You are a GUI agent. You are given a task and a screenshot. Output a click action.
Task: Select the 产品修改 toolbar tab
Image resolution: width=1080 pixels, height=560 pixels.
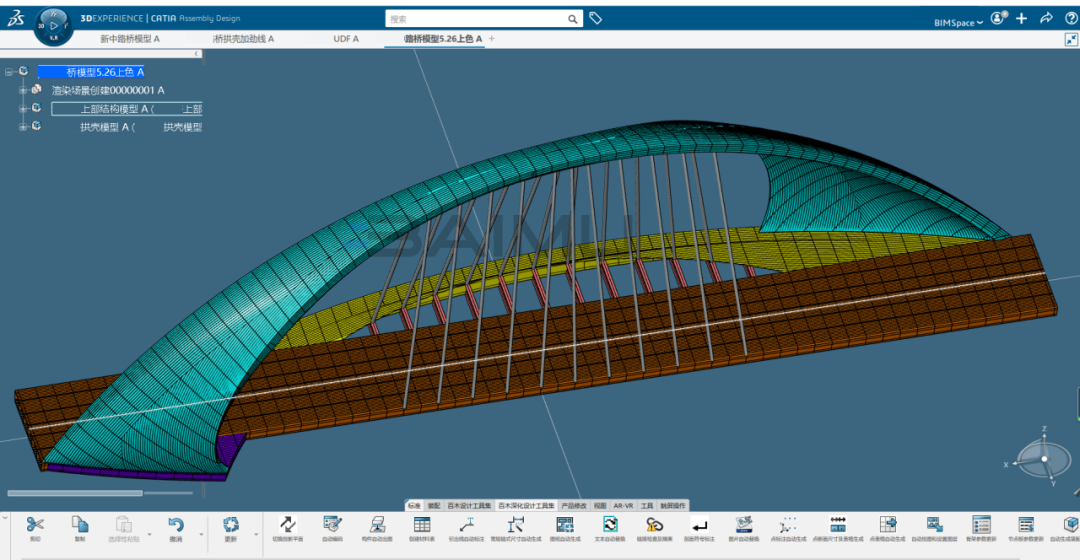click(x=574, y=506)
